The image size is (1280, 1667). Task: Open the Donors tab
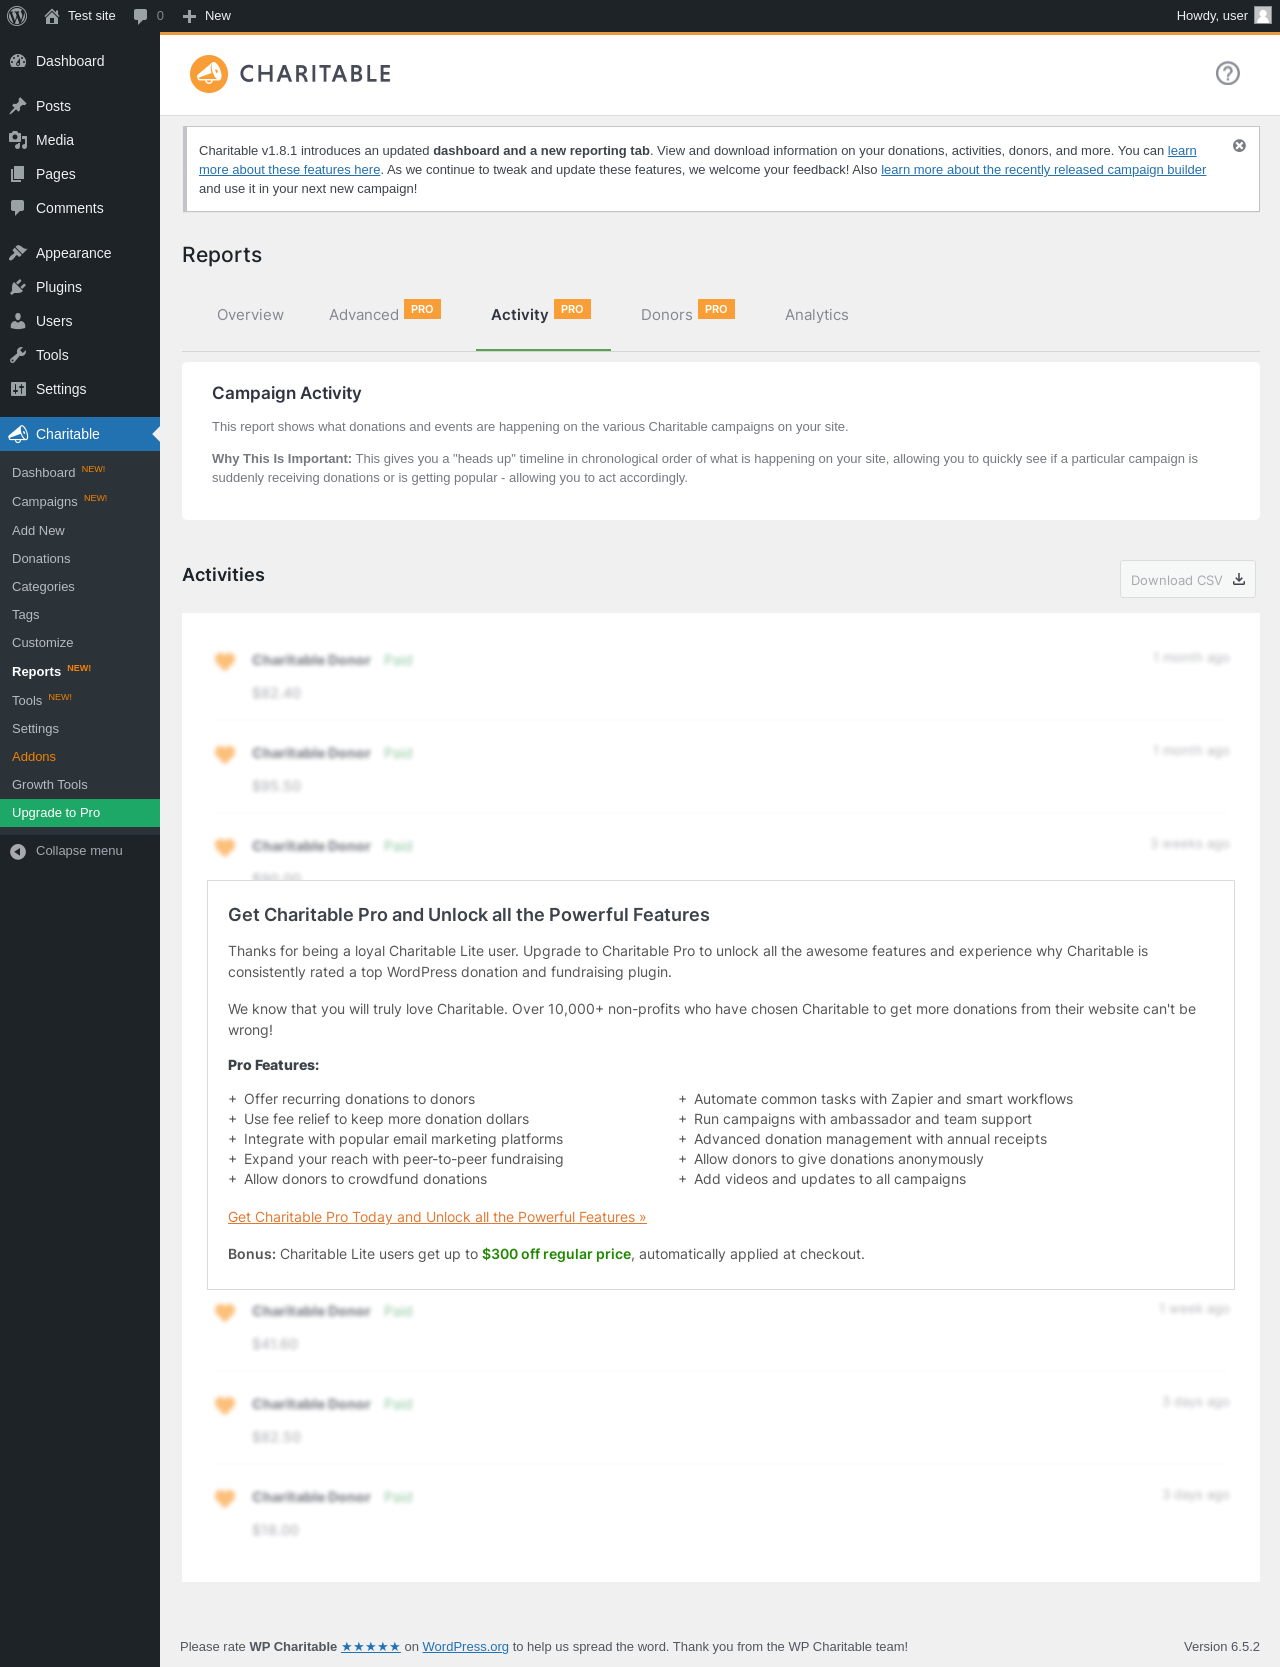[667, 315]
